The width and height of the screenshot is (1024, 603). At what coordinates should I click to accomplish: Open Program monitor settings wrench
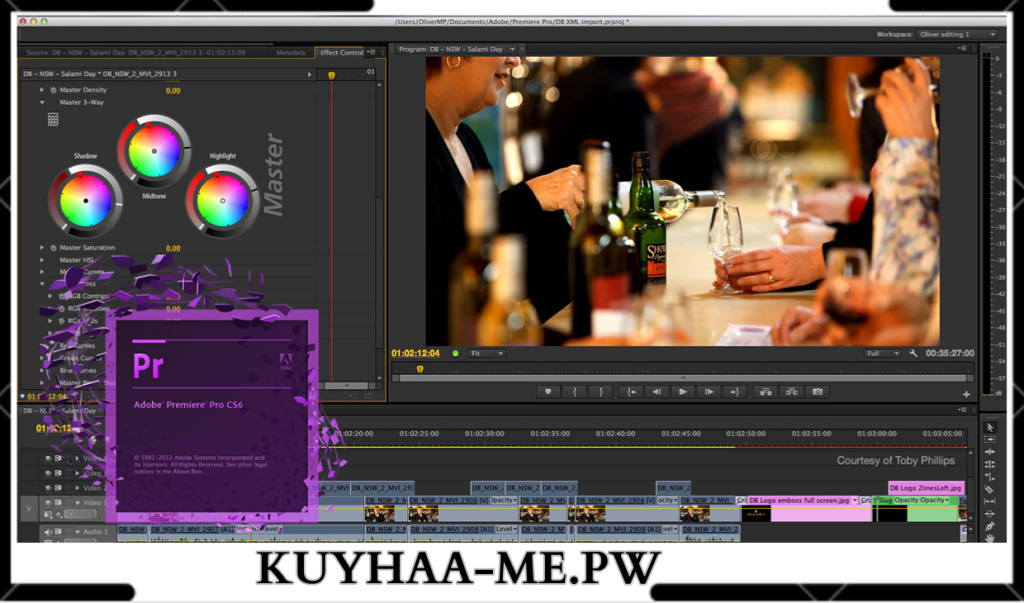913,353
